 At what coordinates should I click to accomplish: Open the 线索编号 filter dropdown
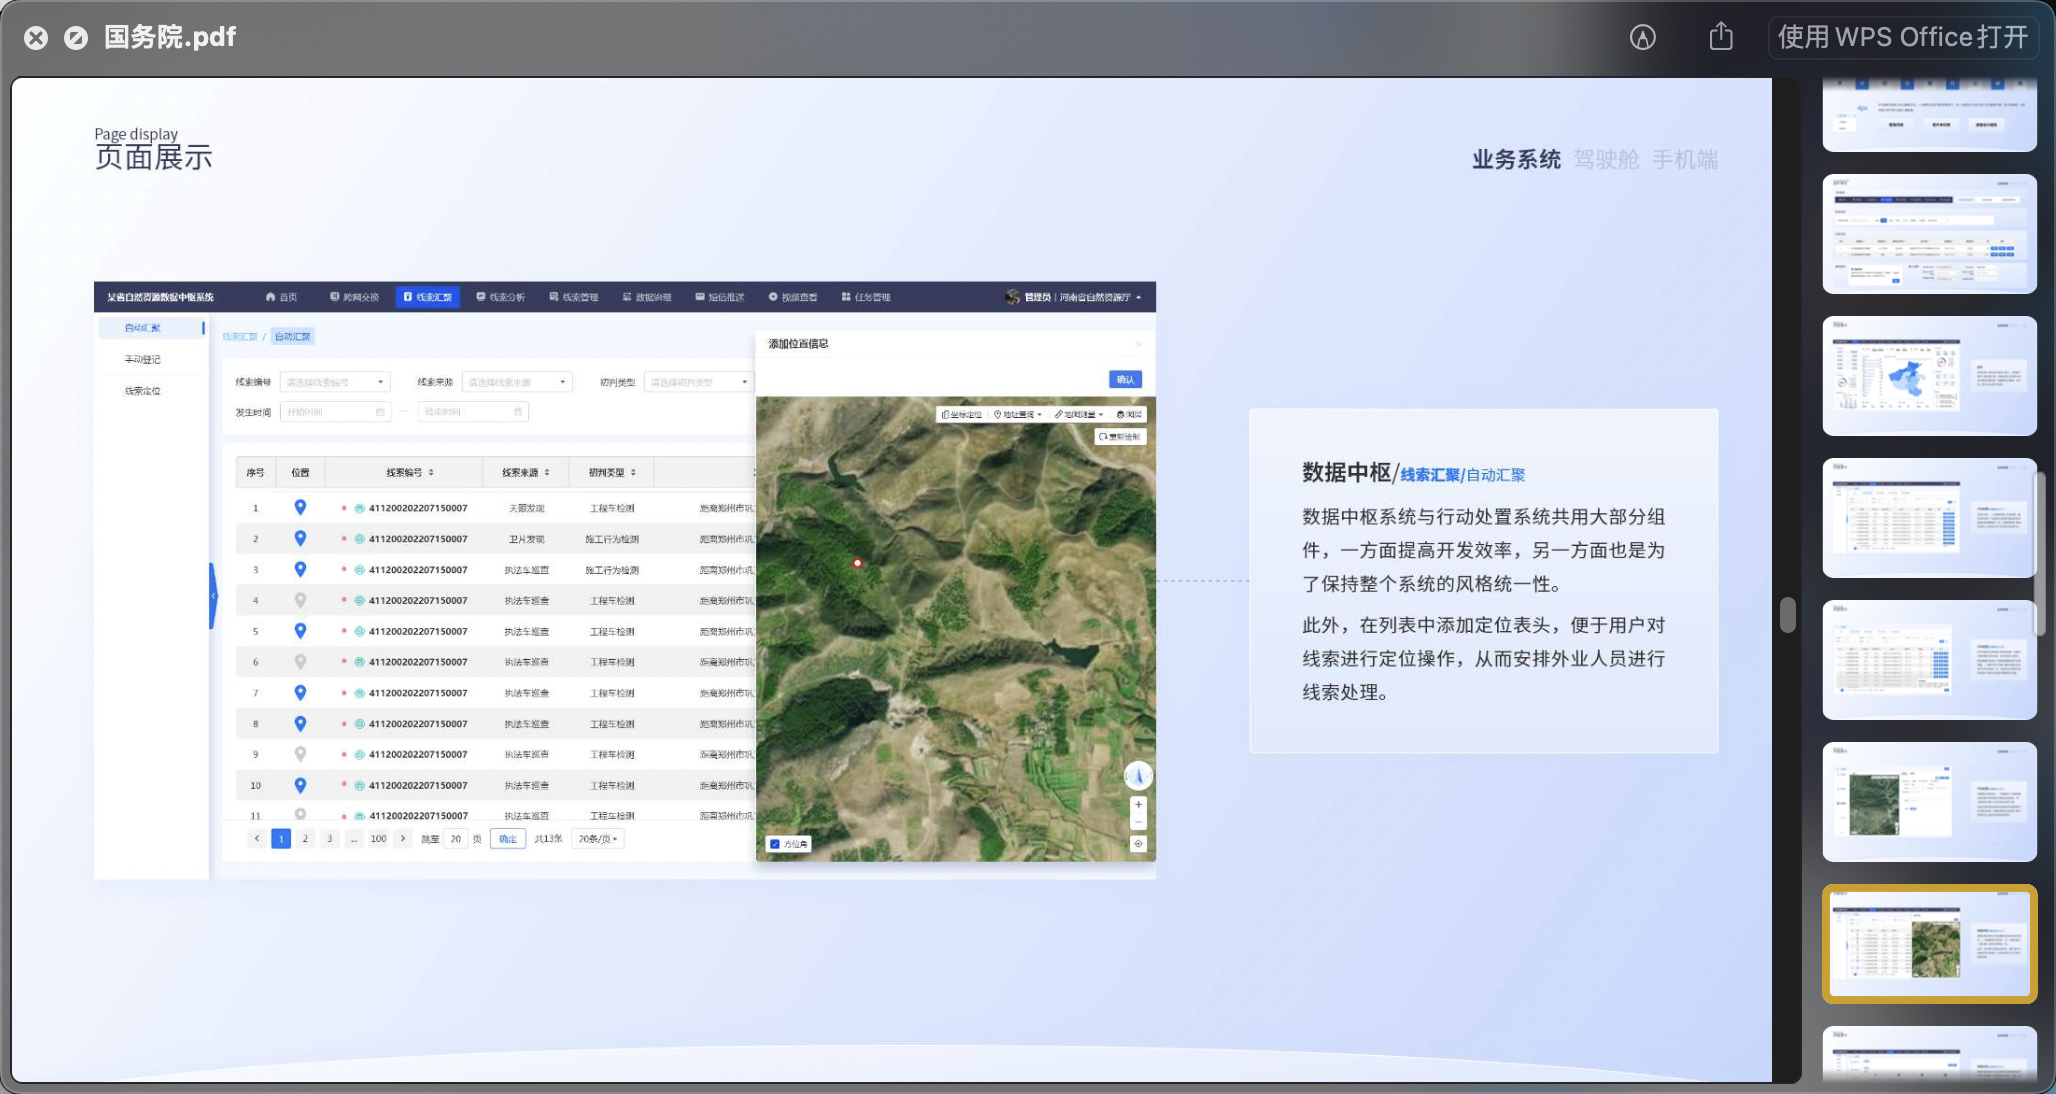pyautogui.click(x=335, y=382)
